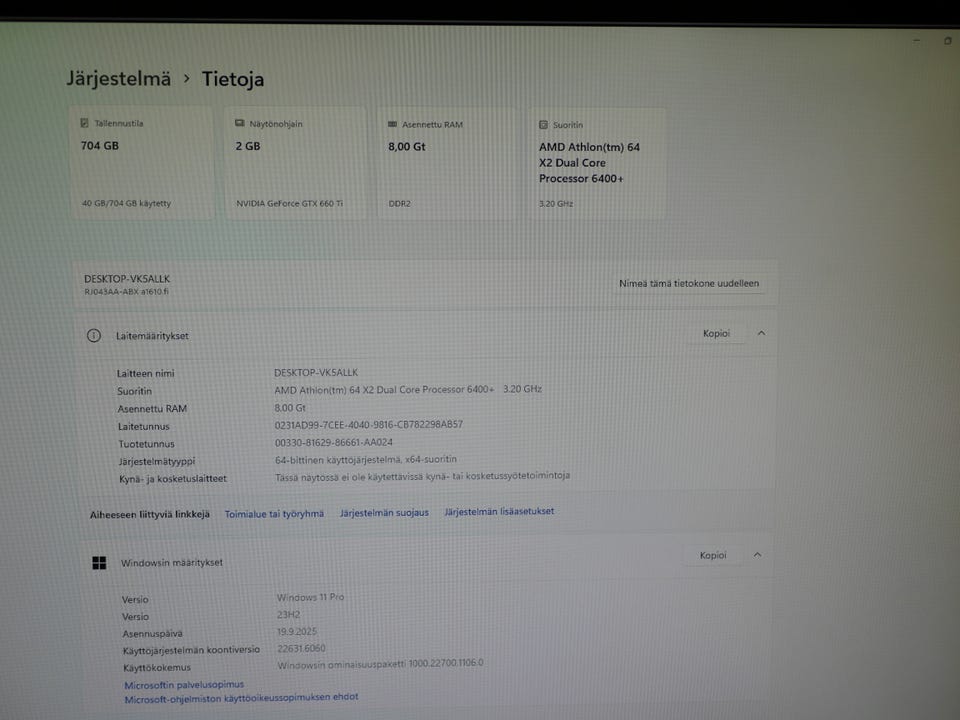
Task: Select Windowsin ominaisuuspaketti 1000.22700.1106.0 text
Action: point(380,664)
